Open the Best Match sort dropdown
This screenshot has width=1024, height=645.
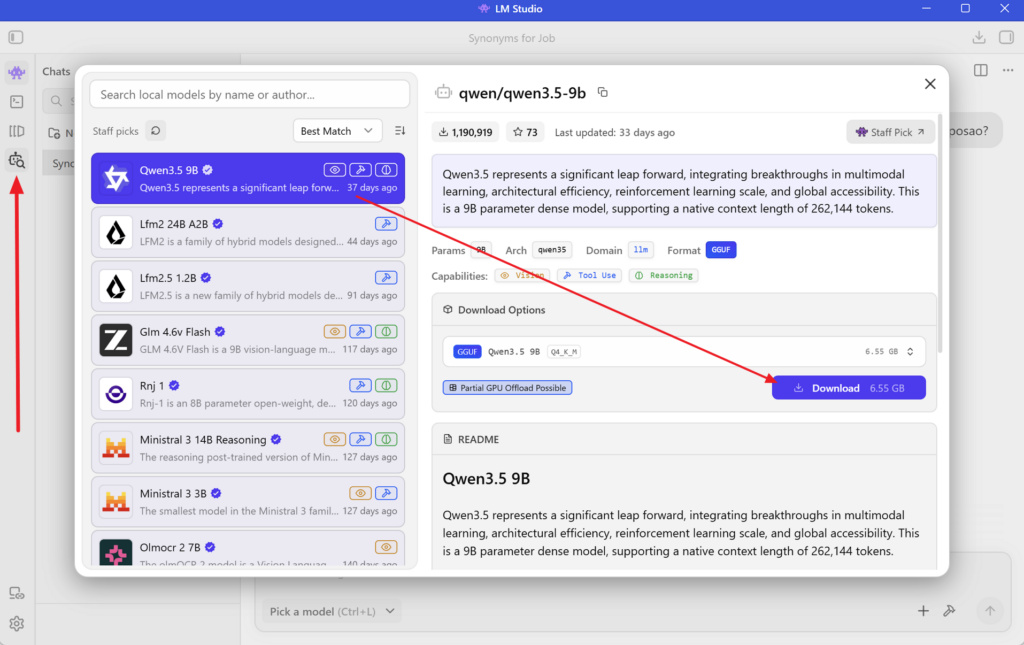337,131
